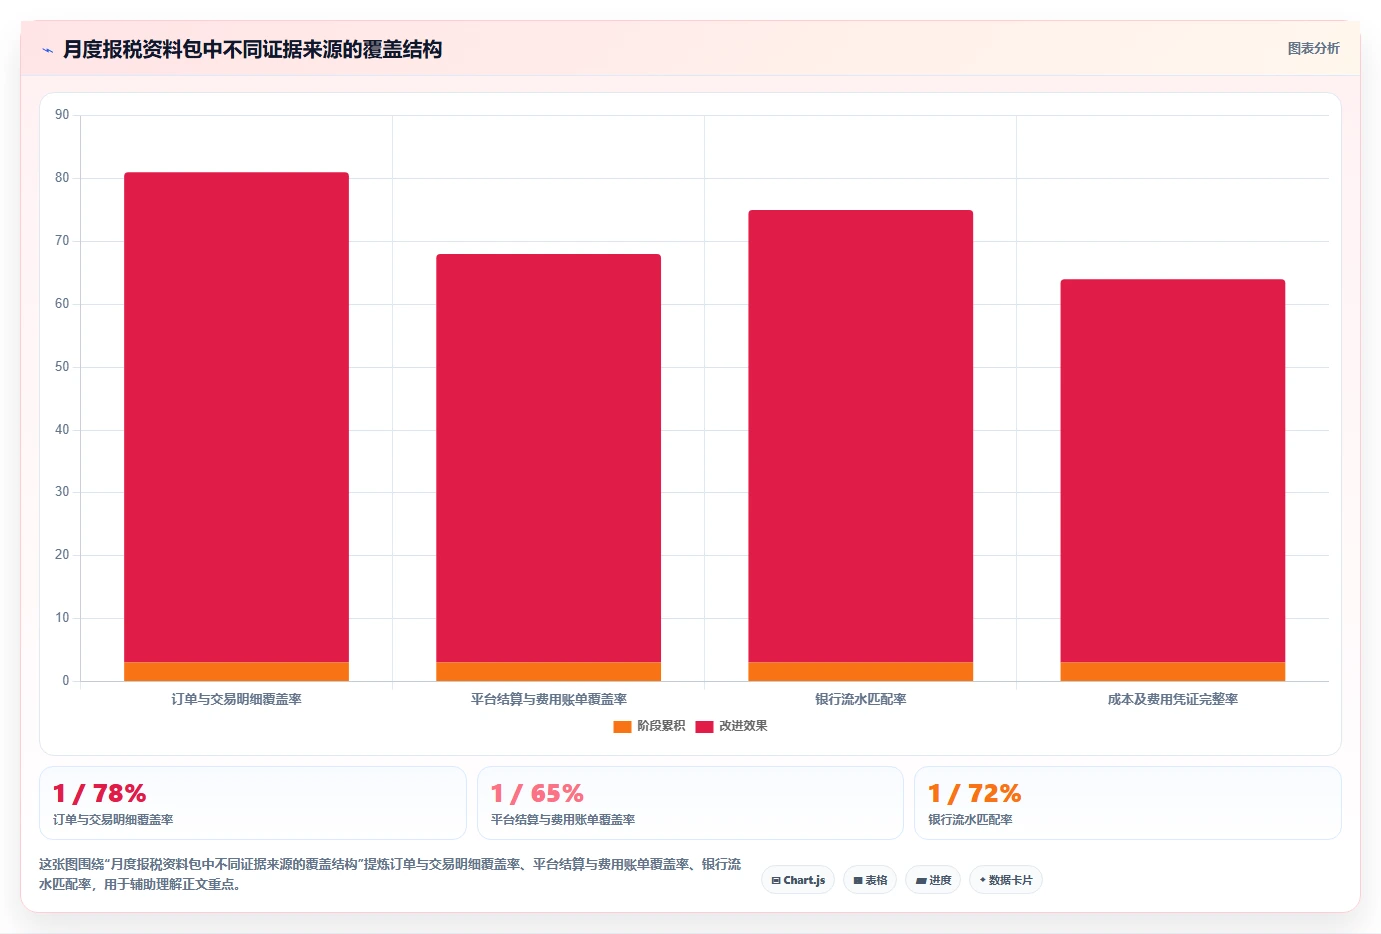Click the chart title 月度报税资料包中不同证据来源的覆盖结构
The height and width of the screenshot is (934, 1381).
click(252, 49)
